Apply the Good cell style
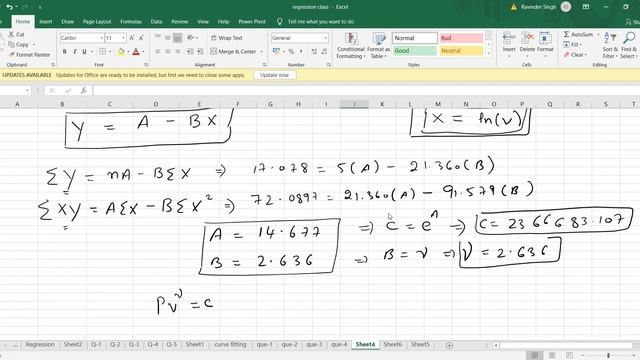 click(x=415, y=51)
